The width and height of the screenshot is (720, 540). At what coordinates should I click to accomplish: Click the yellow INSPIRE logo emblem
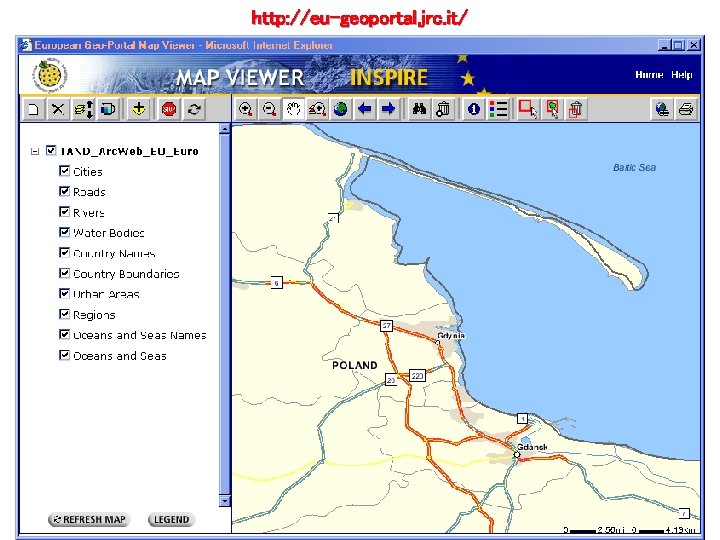click(50, 75)
